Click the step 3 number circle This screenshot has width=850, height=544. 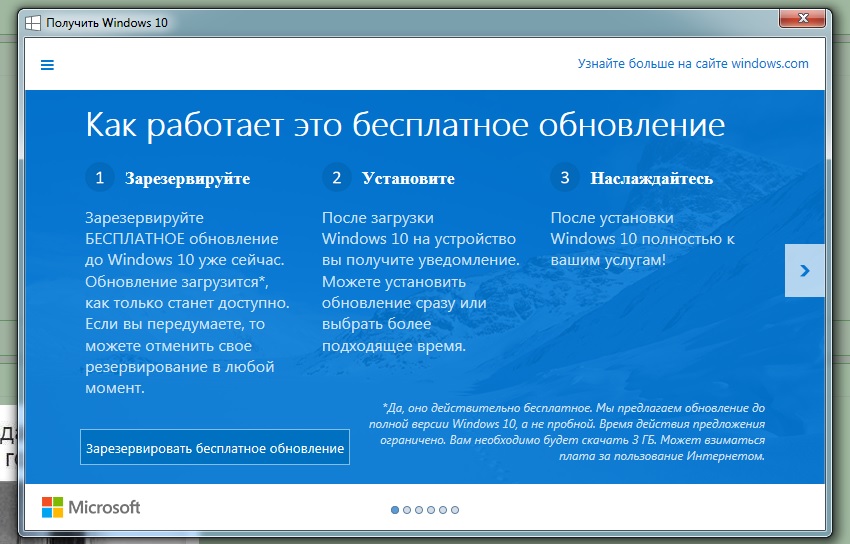[565, 178]
